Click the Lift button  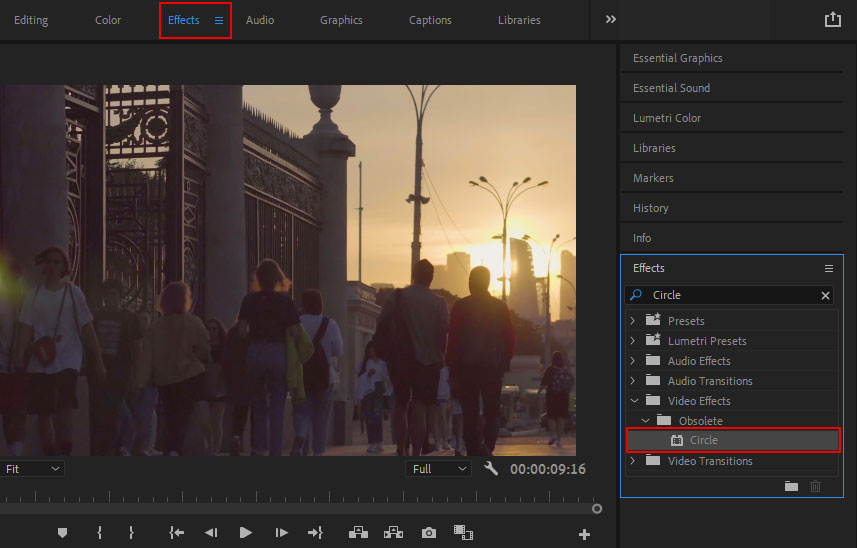click(x=359, y=533)
